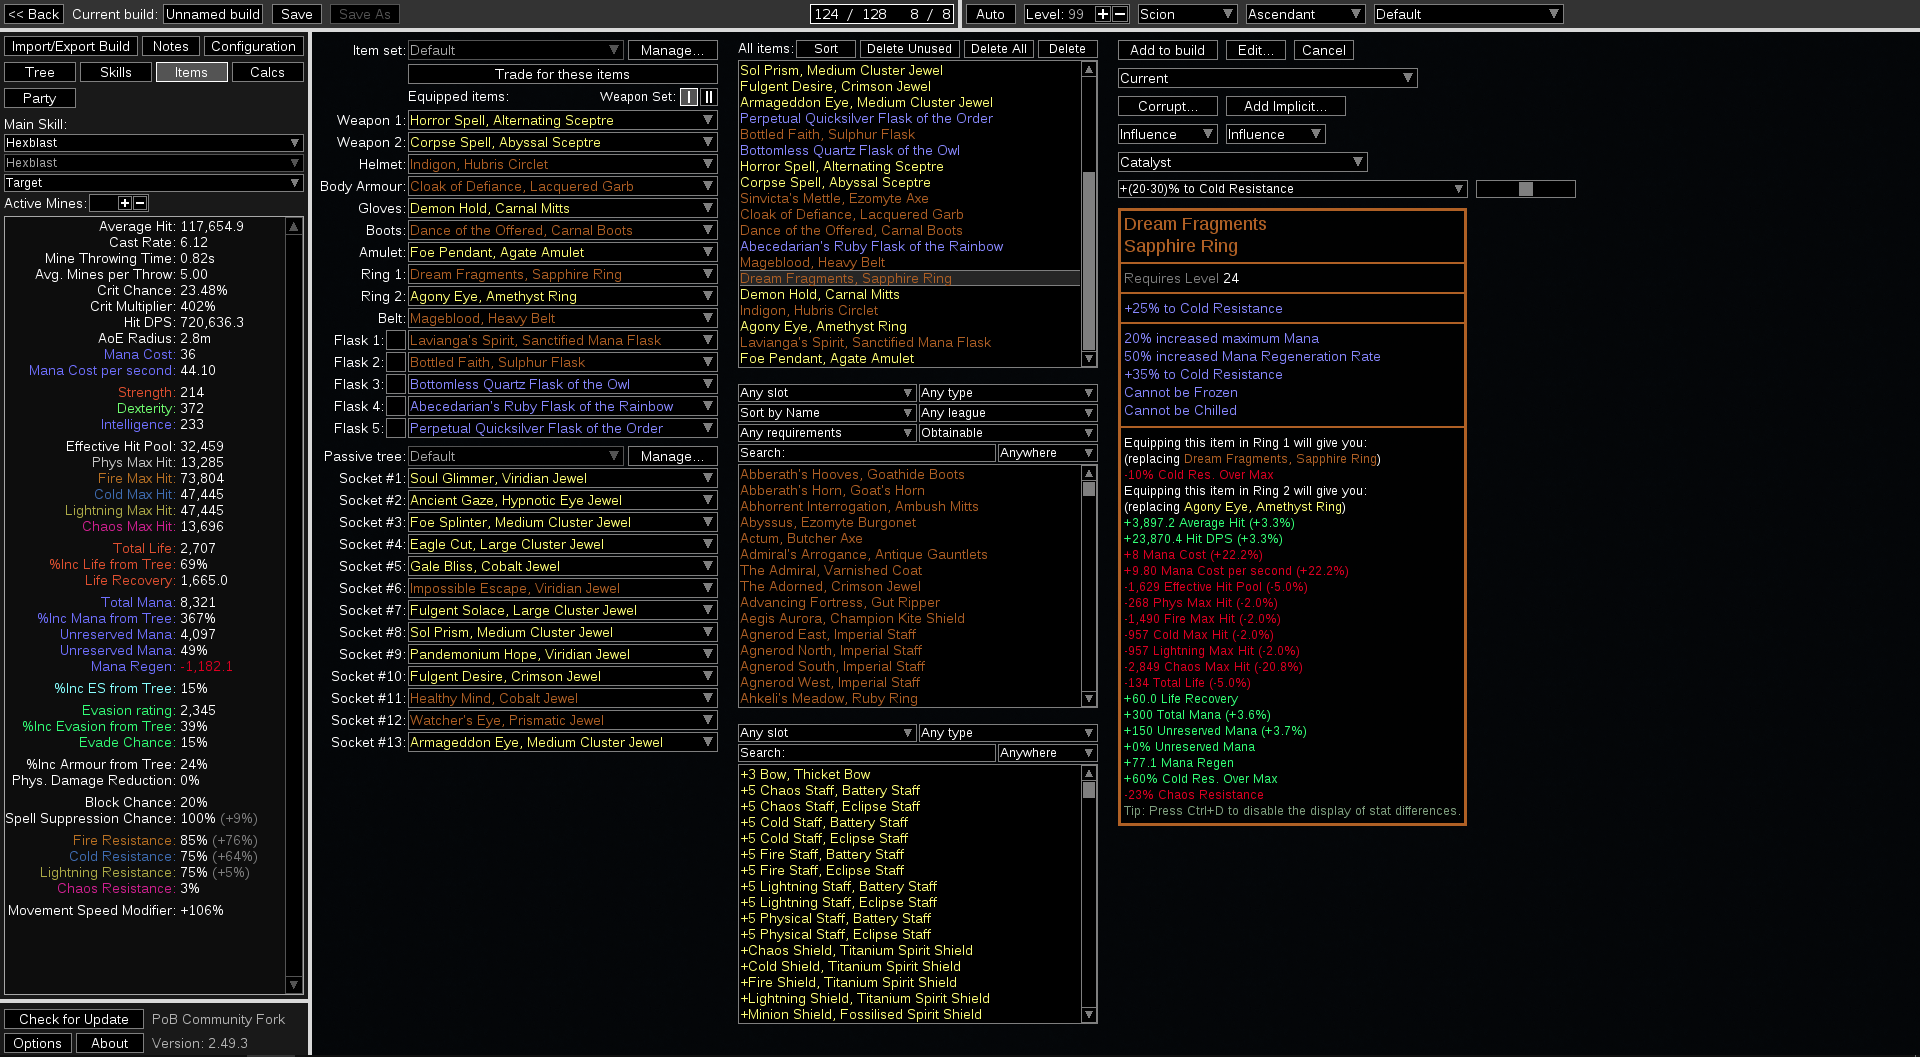The width and height of the screenshot is (1920, 1057).
Task: Open the Scion class dropdown
Action: (x=1186, y=14)
